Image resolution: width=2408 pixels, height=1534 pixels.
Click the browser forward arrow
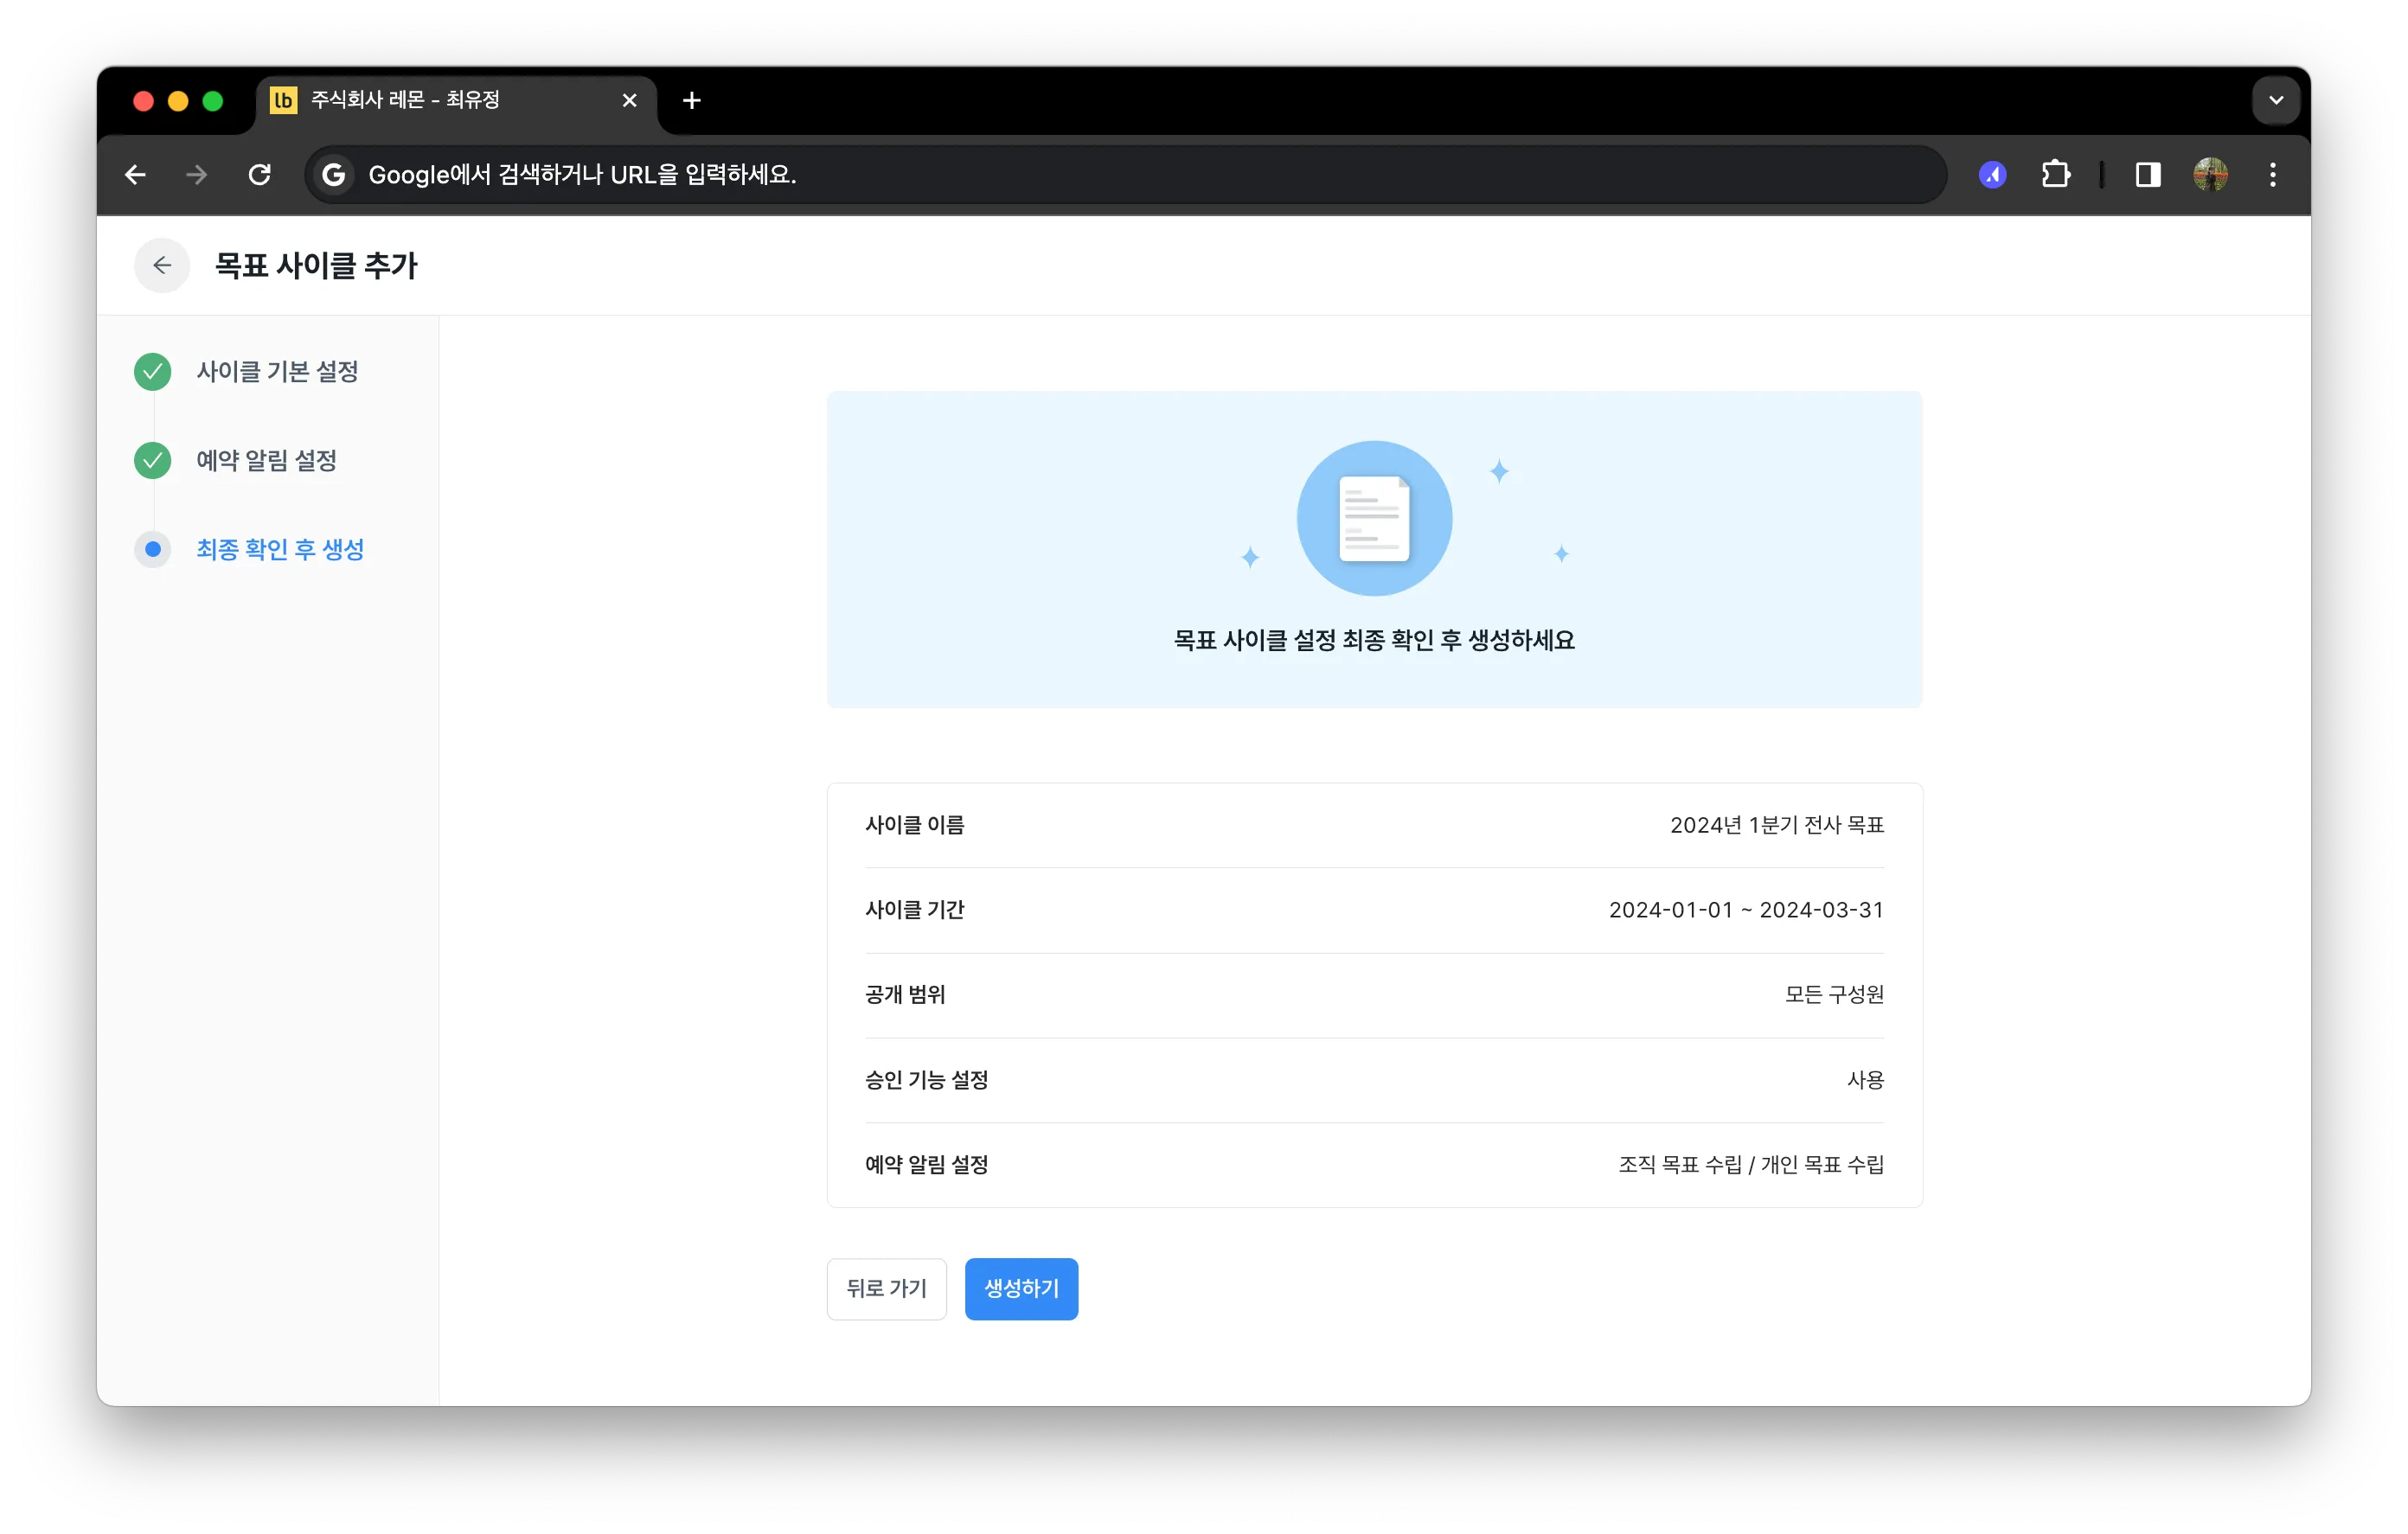[197, 175]
